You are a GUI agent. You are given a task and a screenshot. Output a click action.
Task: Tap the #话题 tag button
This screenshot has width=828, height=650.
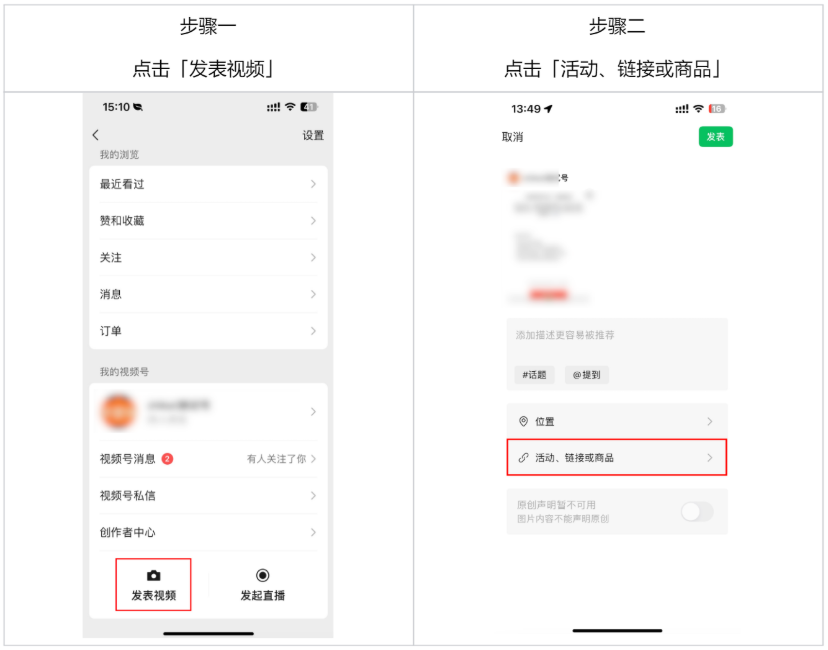pyautogui.click(x=534, y=375)
